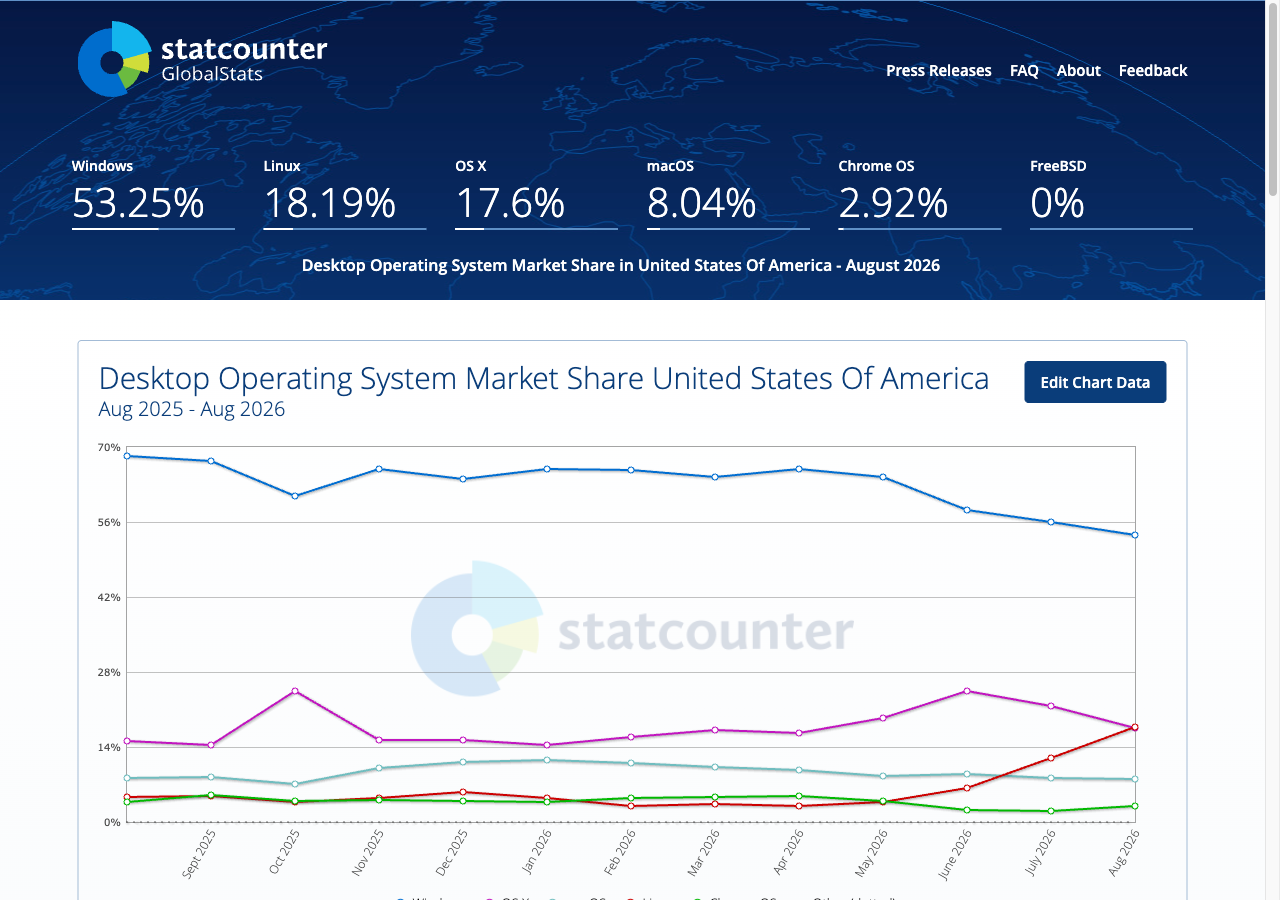The image size is (1280, 900).
Task: Select the Linux 18.19% stat
Action: (x=345, y=193)
